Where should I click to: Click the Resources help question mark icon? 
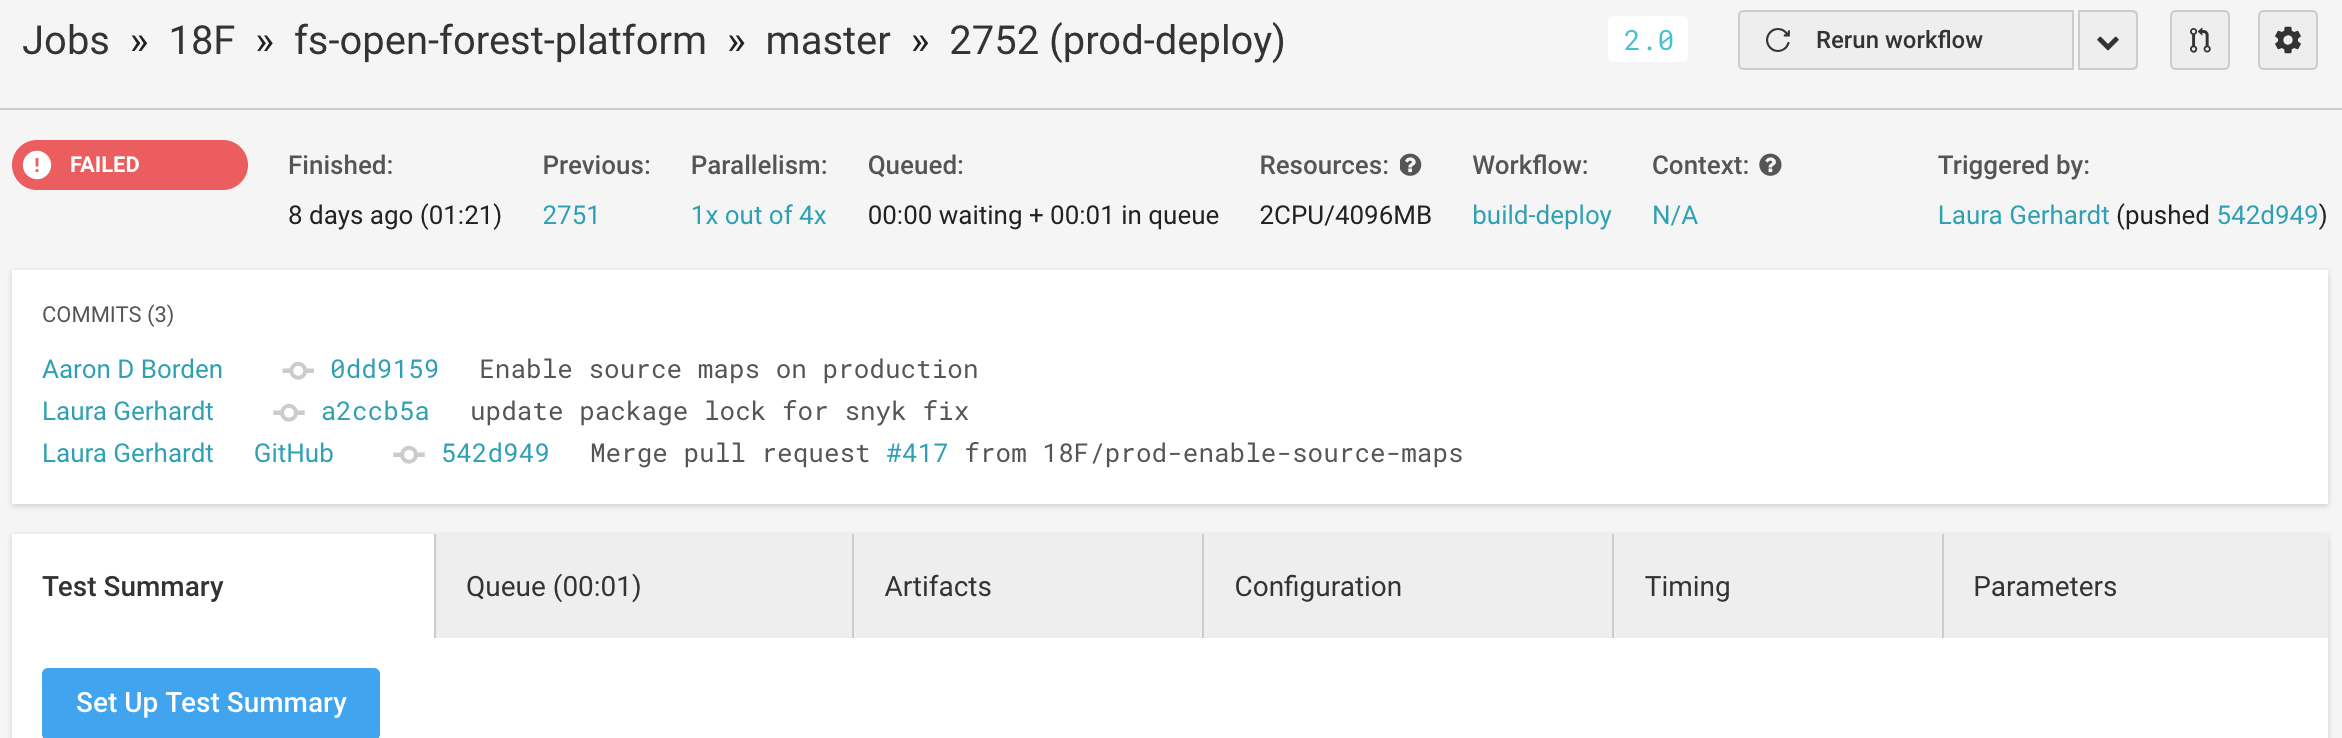tap(1410, 165)
